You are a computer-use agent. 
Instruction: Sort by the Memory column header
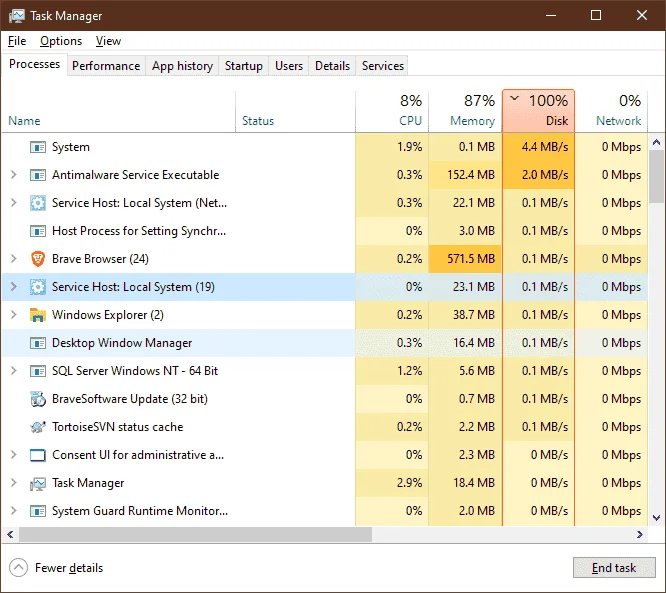click(466, 111)
